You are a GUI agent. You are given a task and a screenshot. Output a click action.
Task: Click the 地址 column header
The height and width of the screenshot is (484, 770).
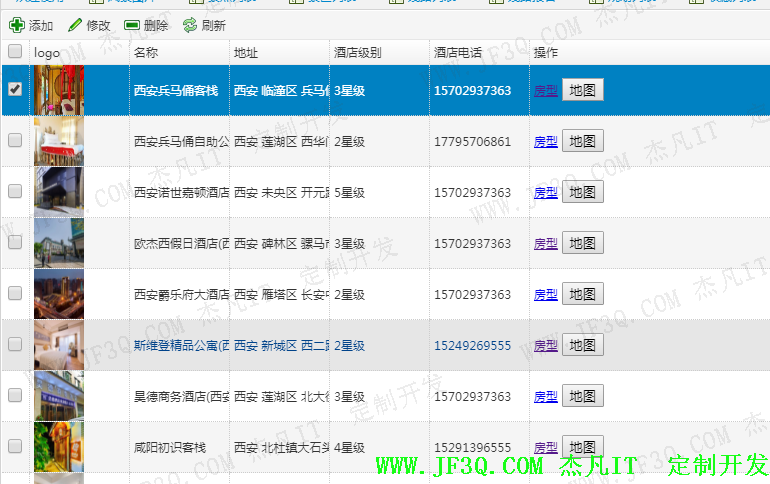click(x=245, y=52)
